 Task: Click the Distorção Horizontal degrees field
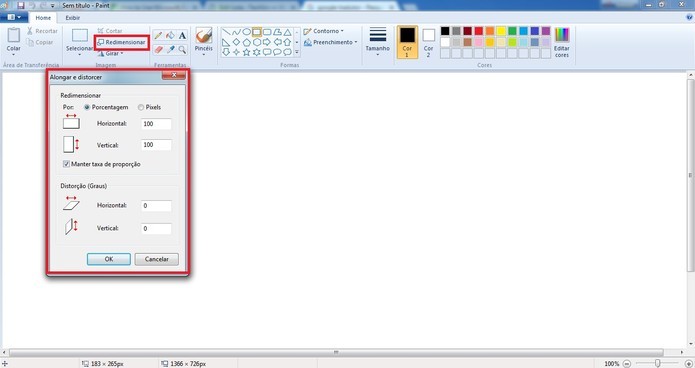156,206
